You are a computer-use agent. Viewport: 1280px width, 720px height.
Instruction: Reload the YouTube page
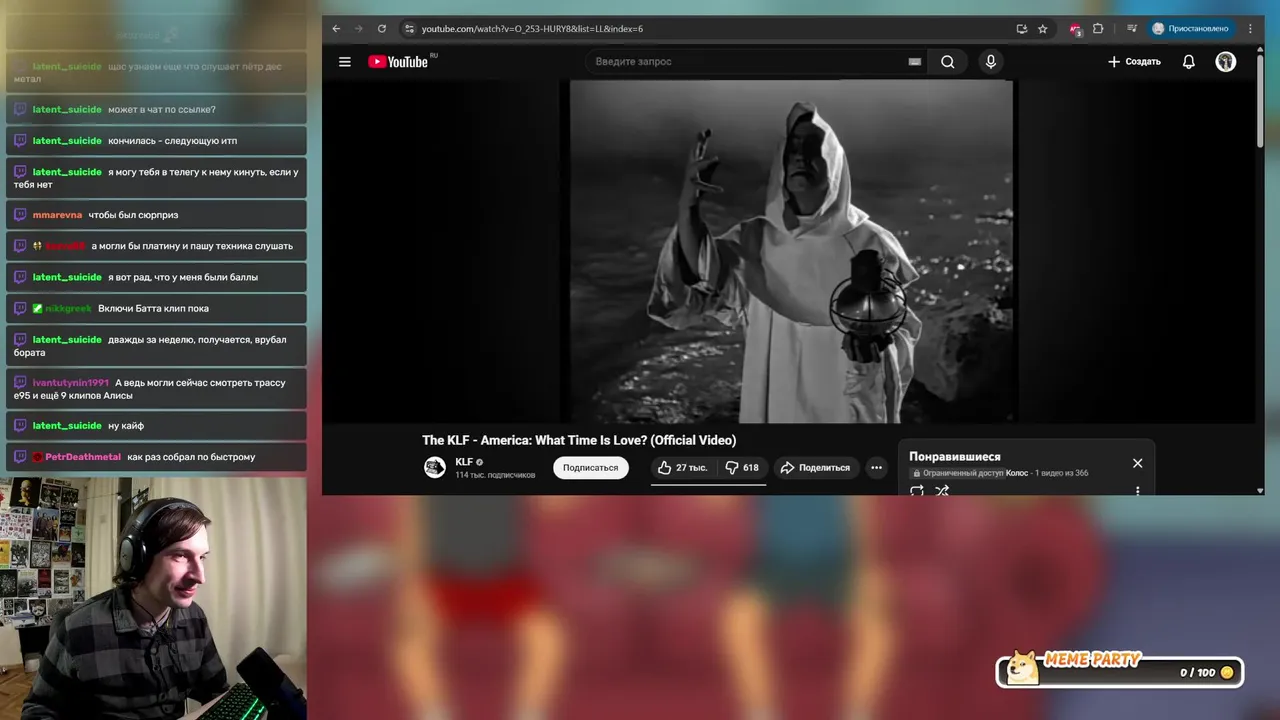(382, 29)
